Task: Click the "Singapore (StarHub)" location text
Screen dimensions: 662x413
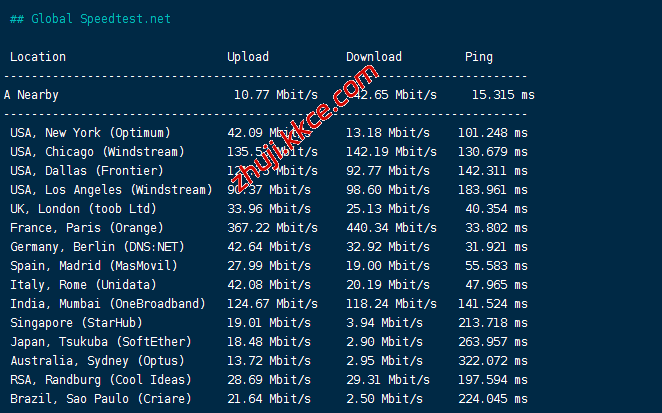Action: pos(76,323)
